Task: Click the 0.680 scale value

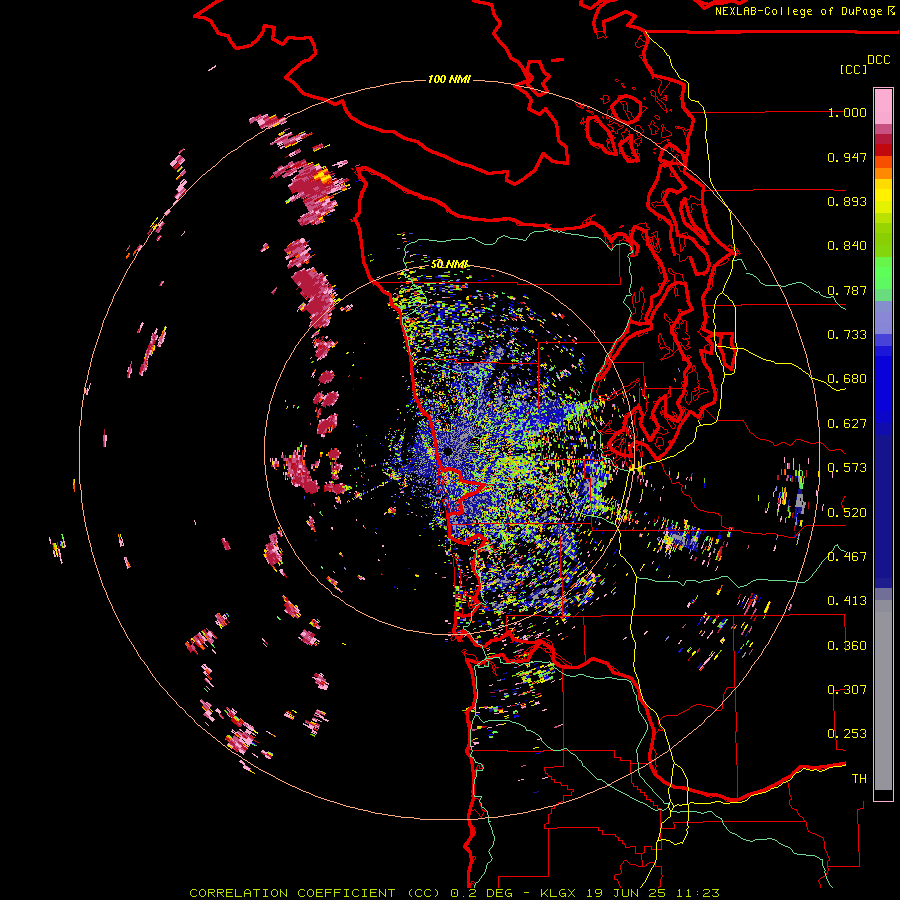Action: click(847, 379)
